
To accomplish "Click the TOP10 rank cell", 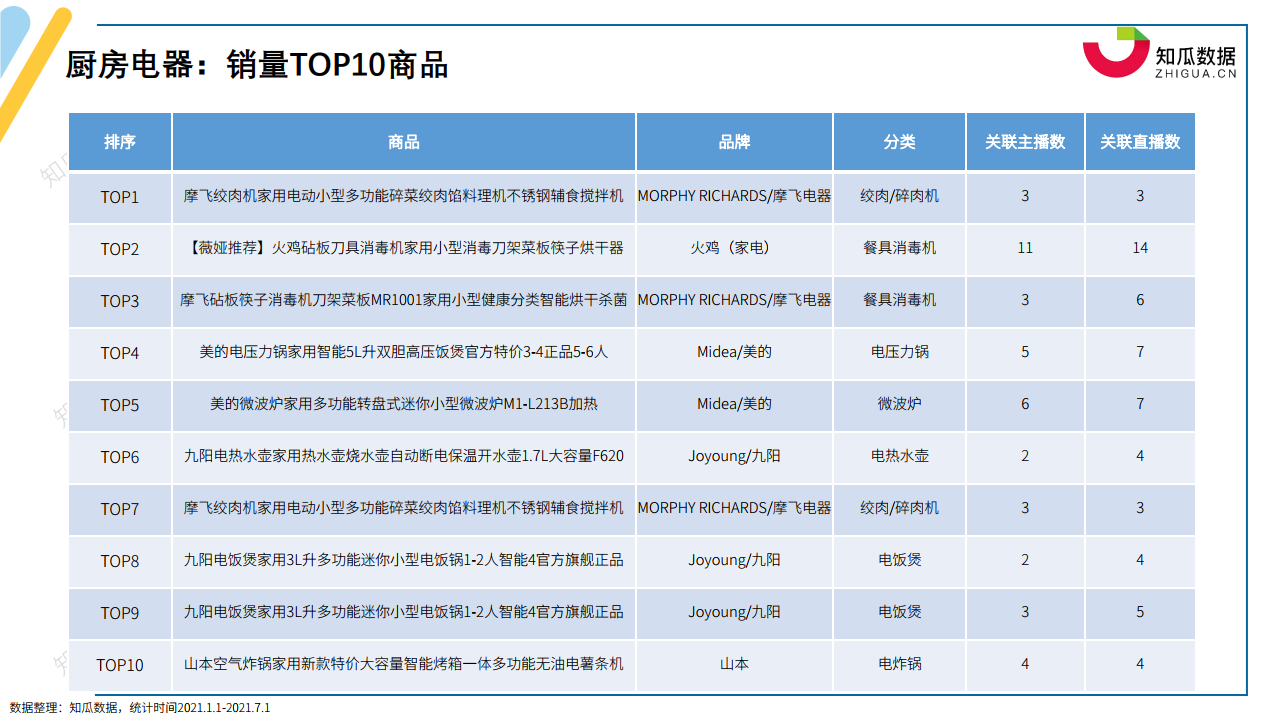I will click(120, 665).
